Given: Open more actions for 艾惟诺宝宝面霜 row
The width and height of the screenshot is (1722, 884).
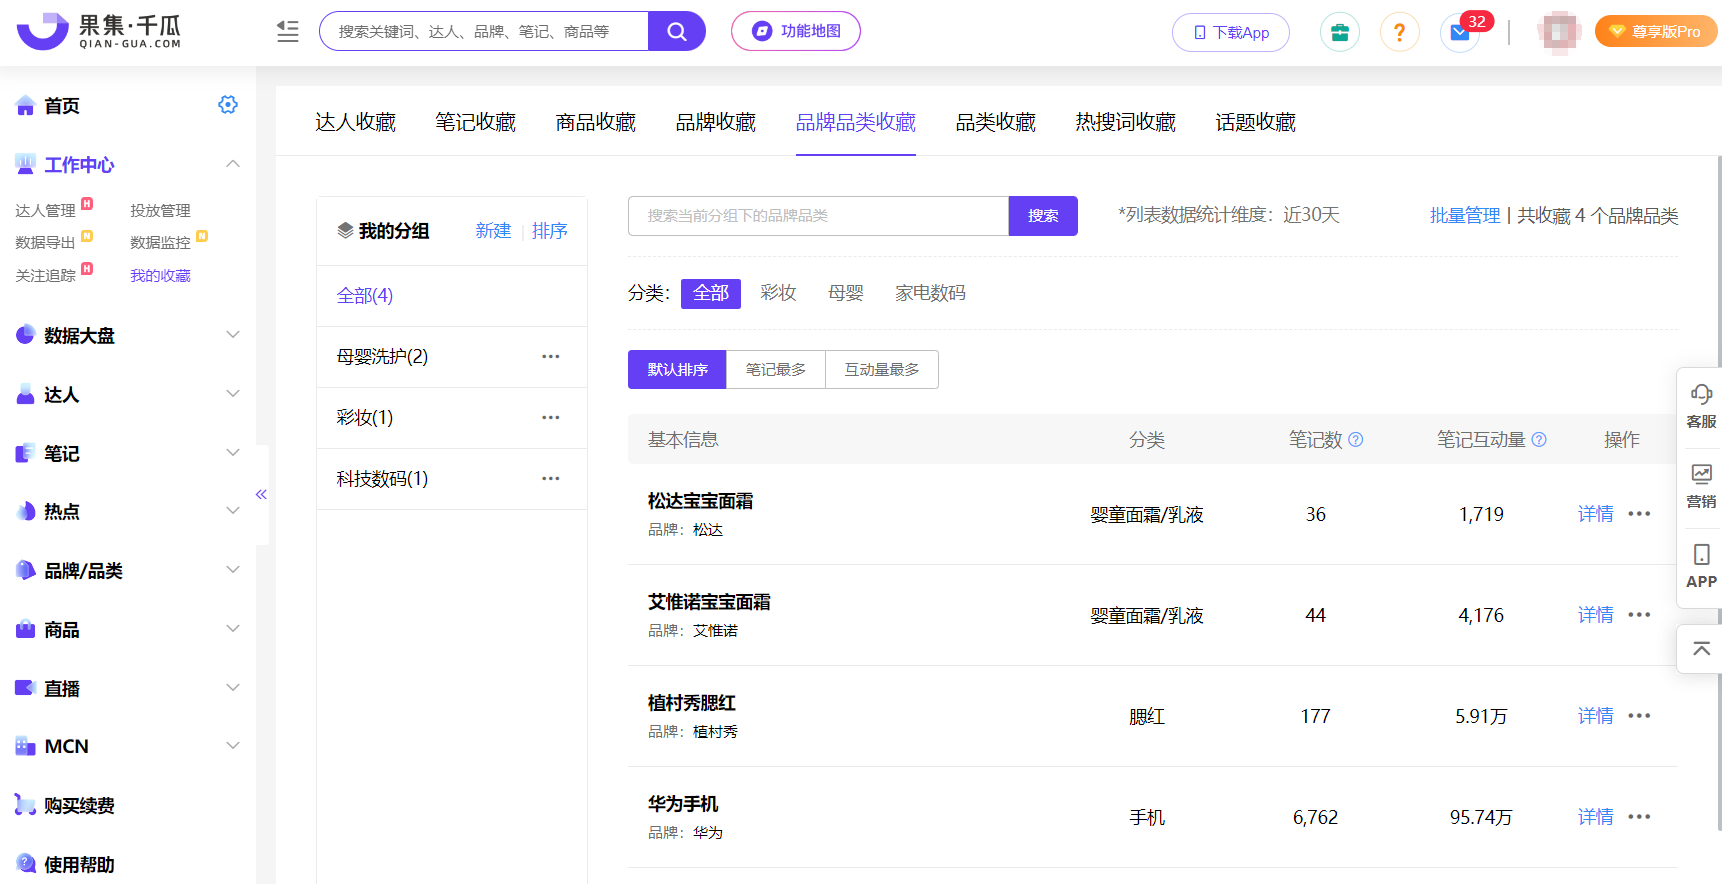Looking at the screenshot, I should click(x=1639, y=615).
